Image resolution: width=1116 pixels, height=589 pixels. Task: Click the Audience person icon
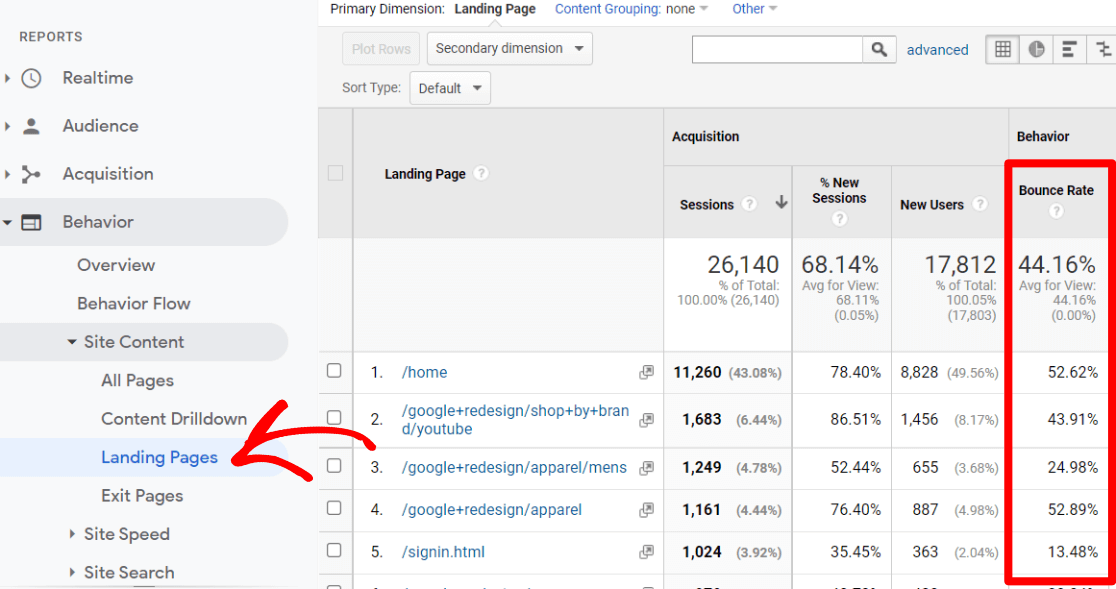click(x=31, y=127)
